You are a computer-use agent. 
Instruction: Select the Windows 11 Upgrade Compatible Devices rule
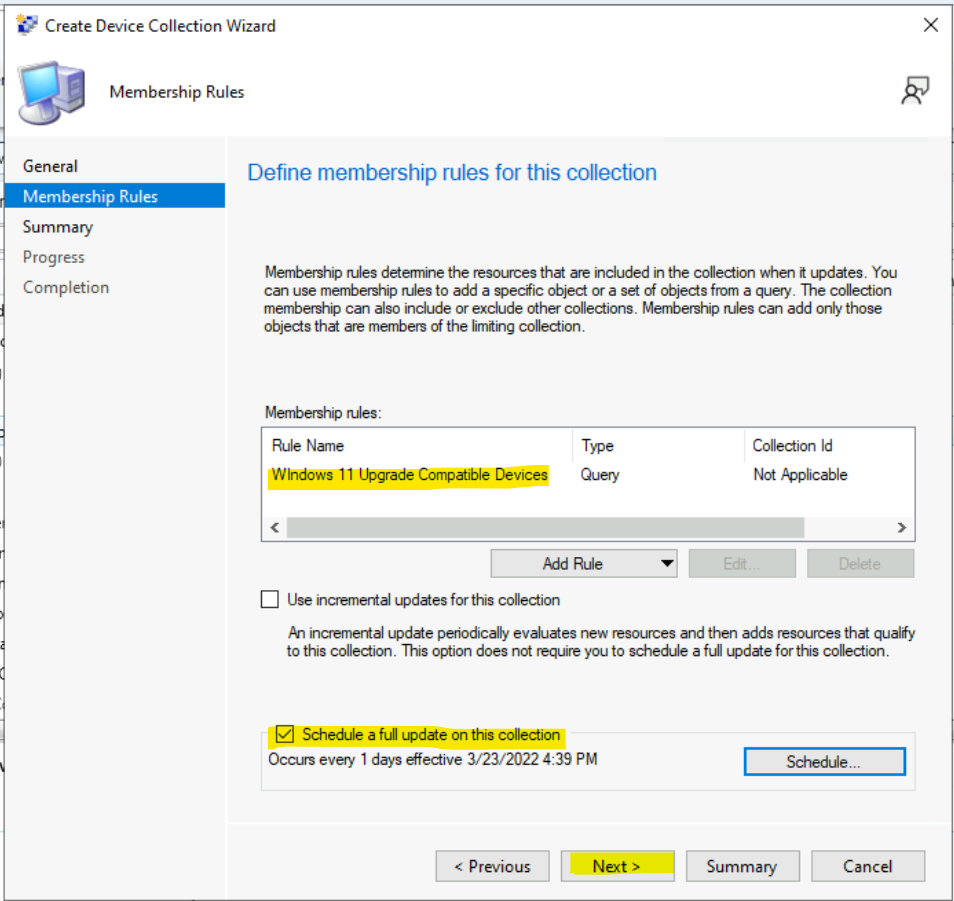pos(410,475)
